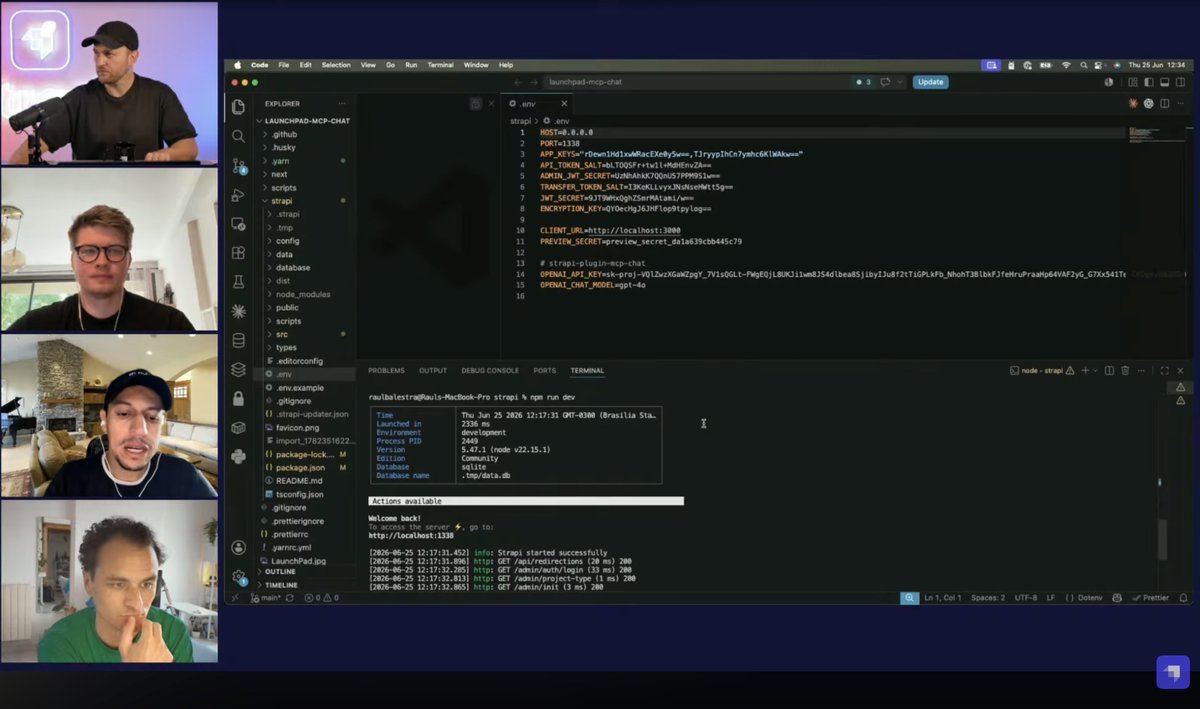
Task: Switch to the DEBUG CONSOLE tab
Action: [x=490, y=371]
